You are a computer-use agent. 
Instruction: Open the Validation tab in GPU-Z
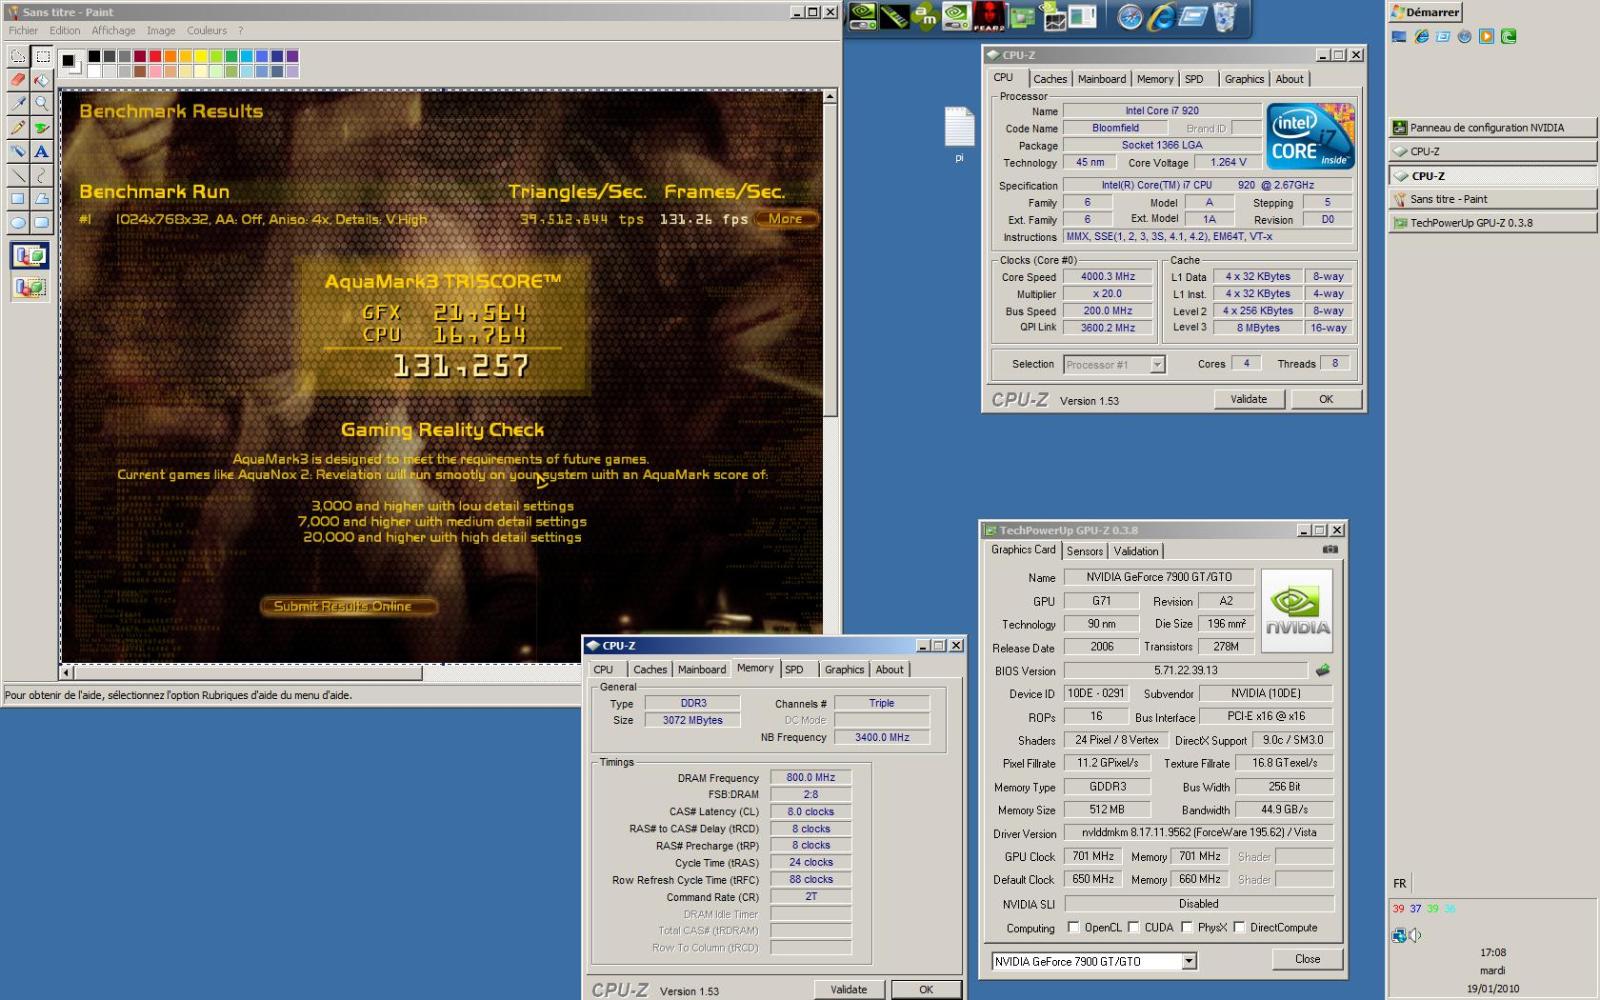coord(1136,551)
